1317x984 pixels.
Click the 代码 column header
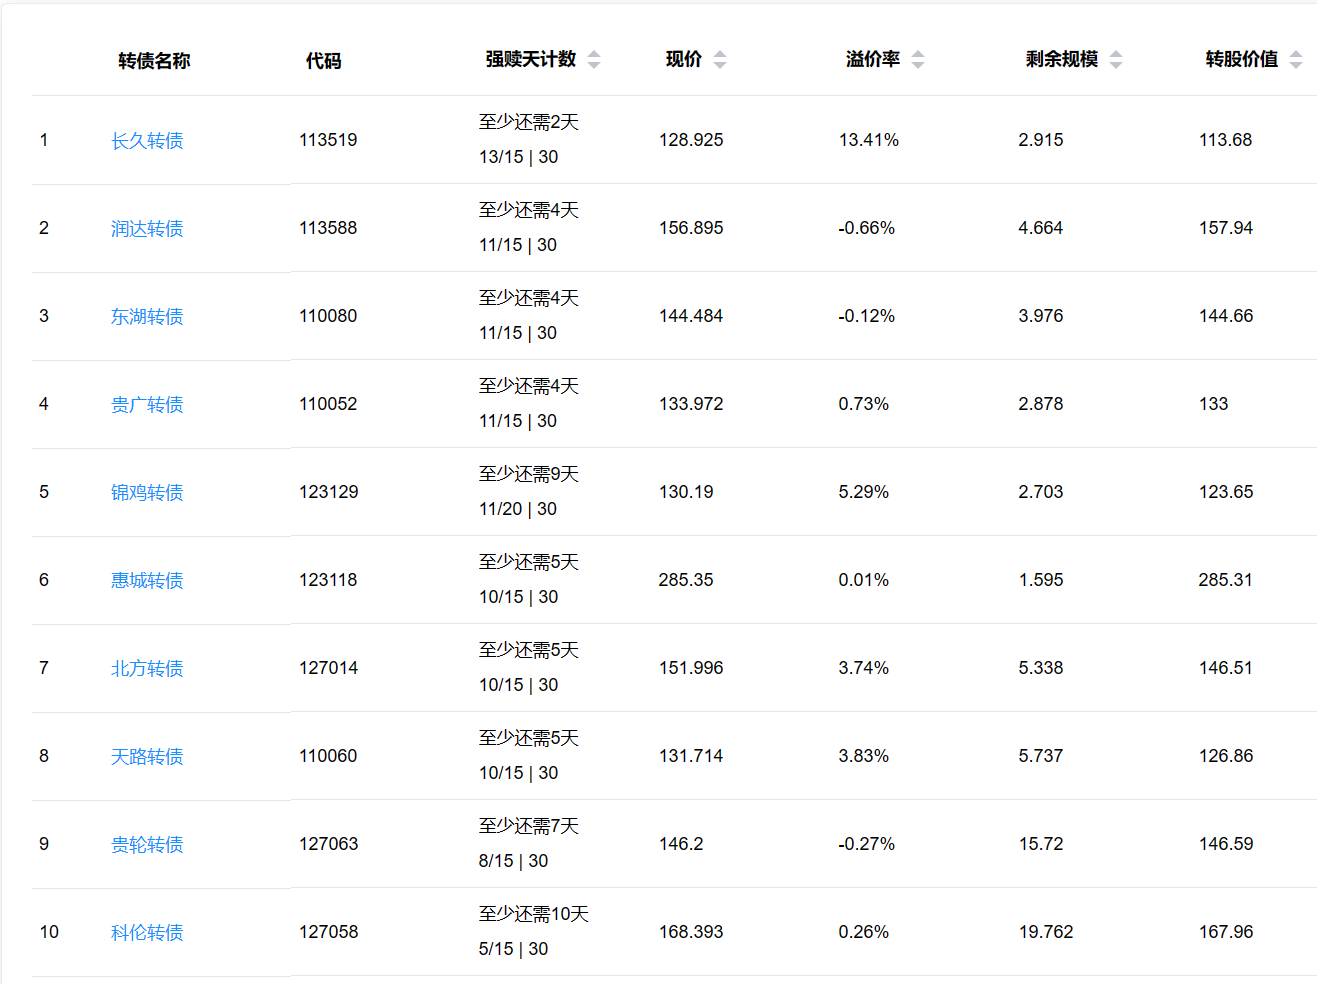[323, 61]
